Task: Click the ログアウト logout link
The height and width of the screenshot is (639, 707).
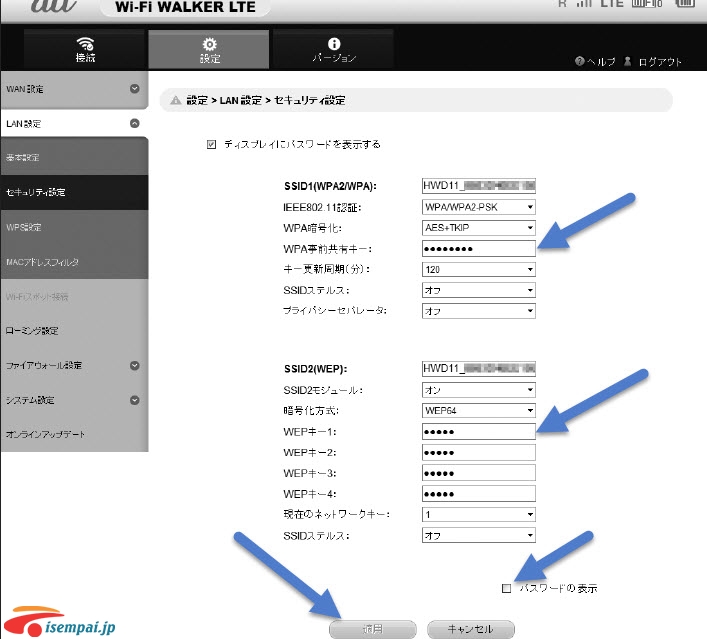Action: (660, 62)
